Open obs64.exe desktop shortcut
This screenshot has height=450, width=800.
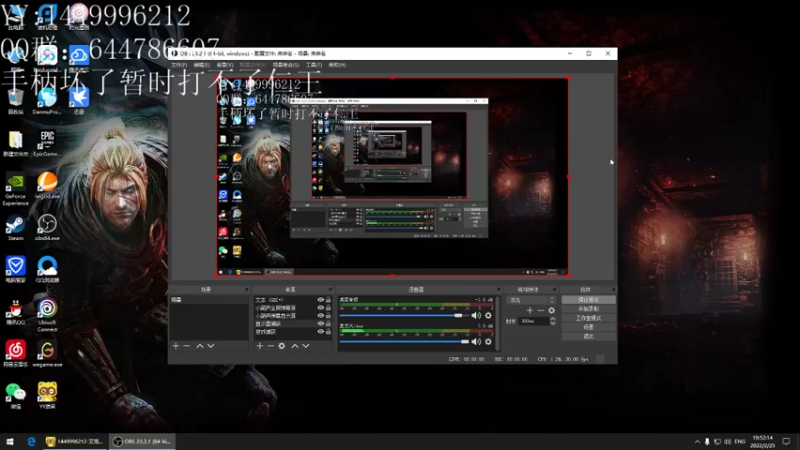click(x=47, y=228)
